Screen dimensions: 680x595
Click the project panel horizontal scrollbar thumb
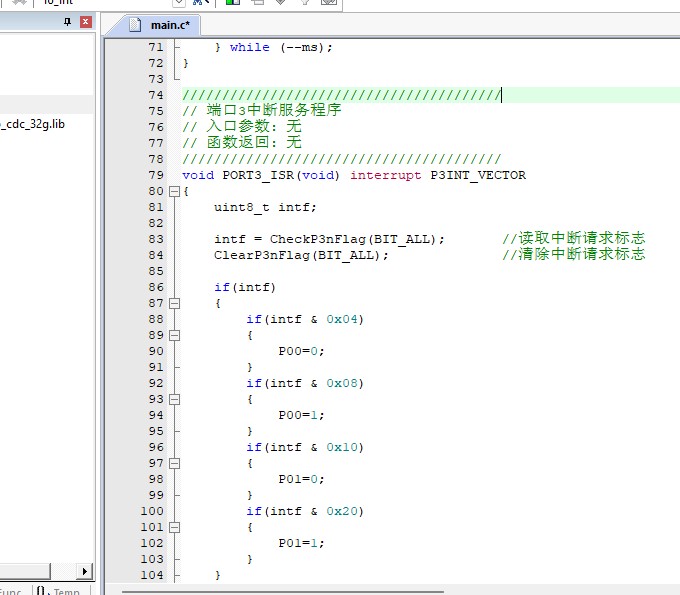25,571
